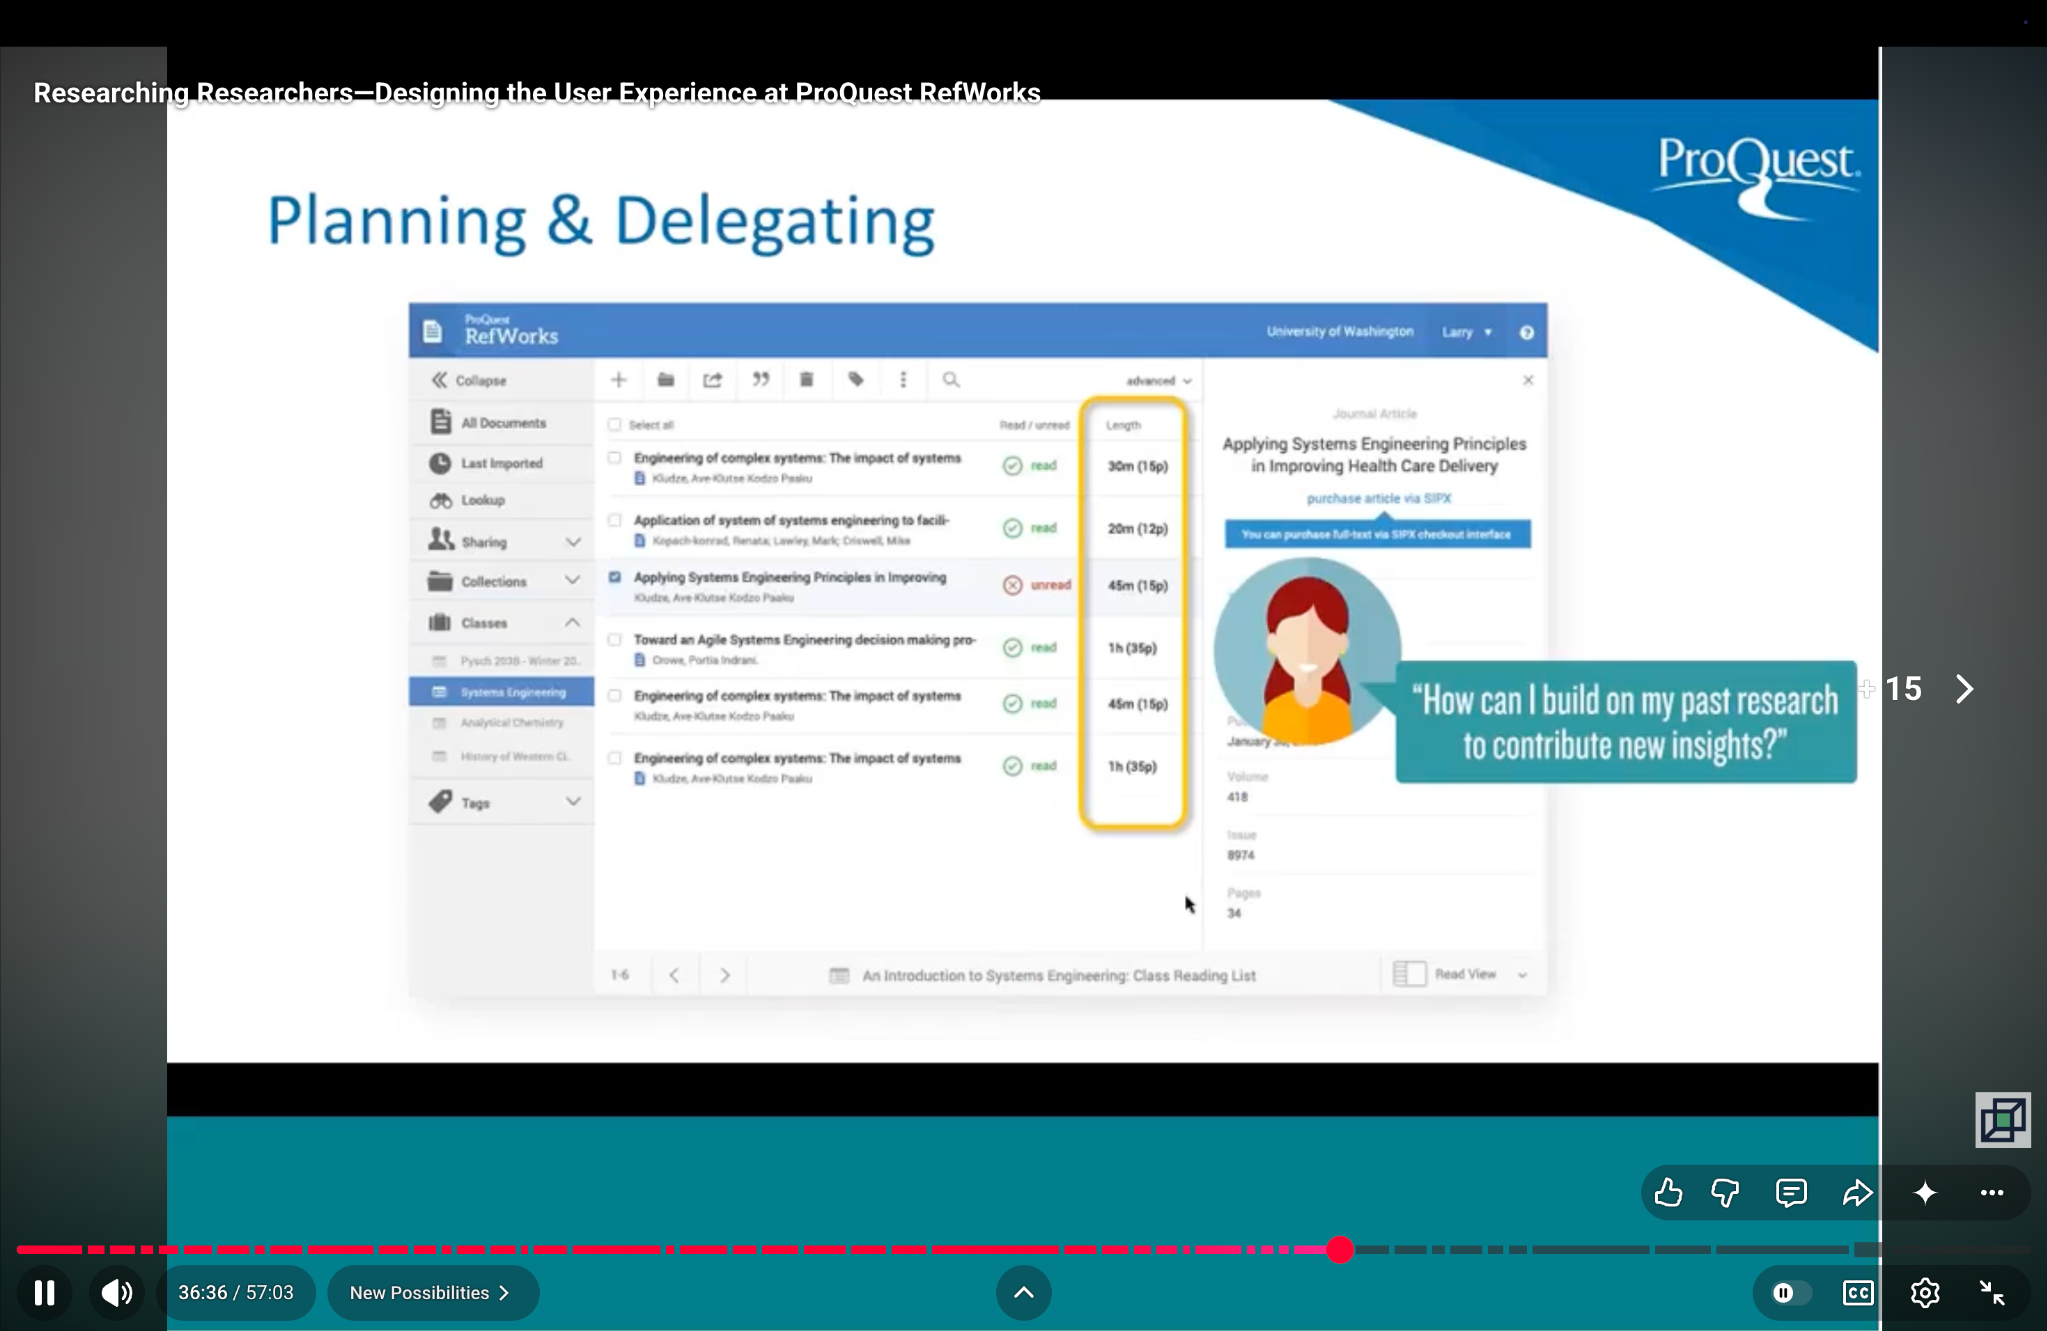Click the share export icon
Viewport: 2047px width, 1331px height.
[x=712, y=380]
